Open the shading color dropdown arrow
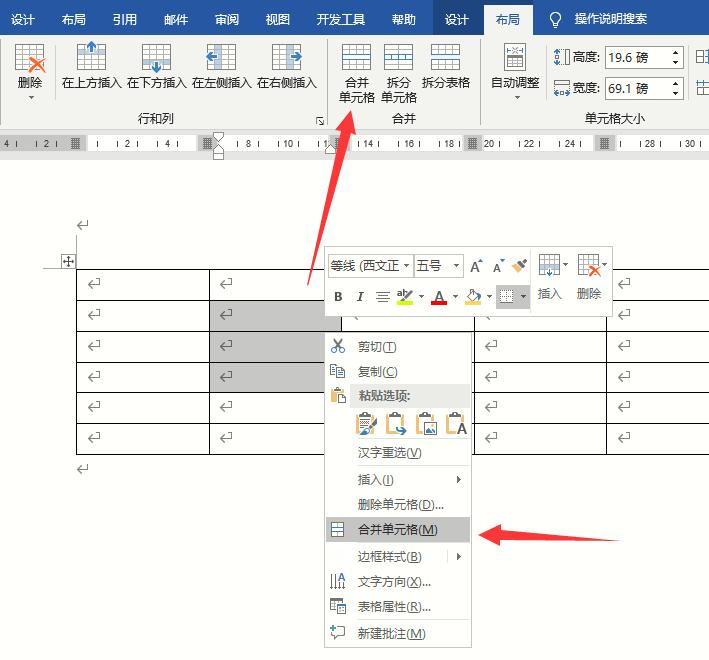 [489, 297]
